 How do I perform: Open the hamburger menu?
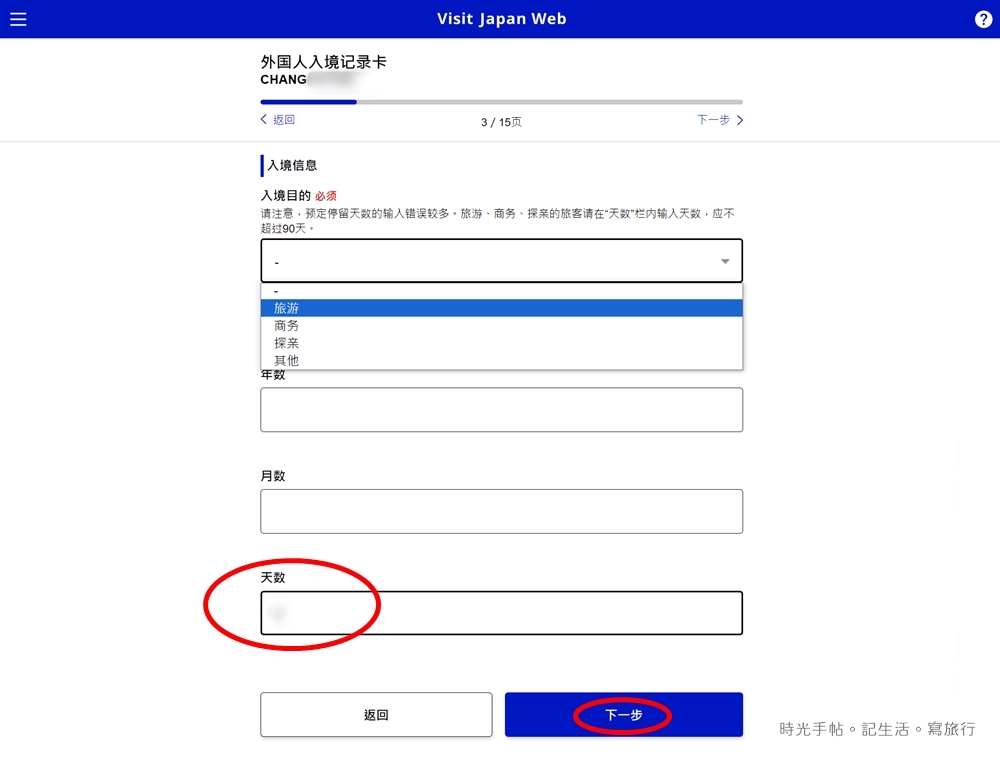[x=18, y=19]
